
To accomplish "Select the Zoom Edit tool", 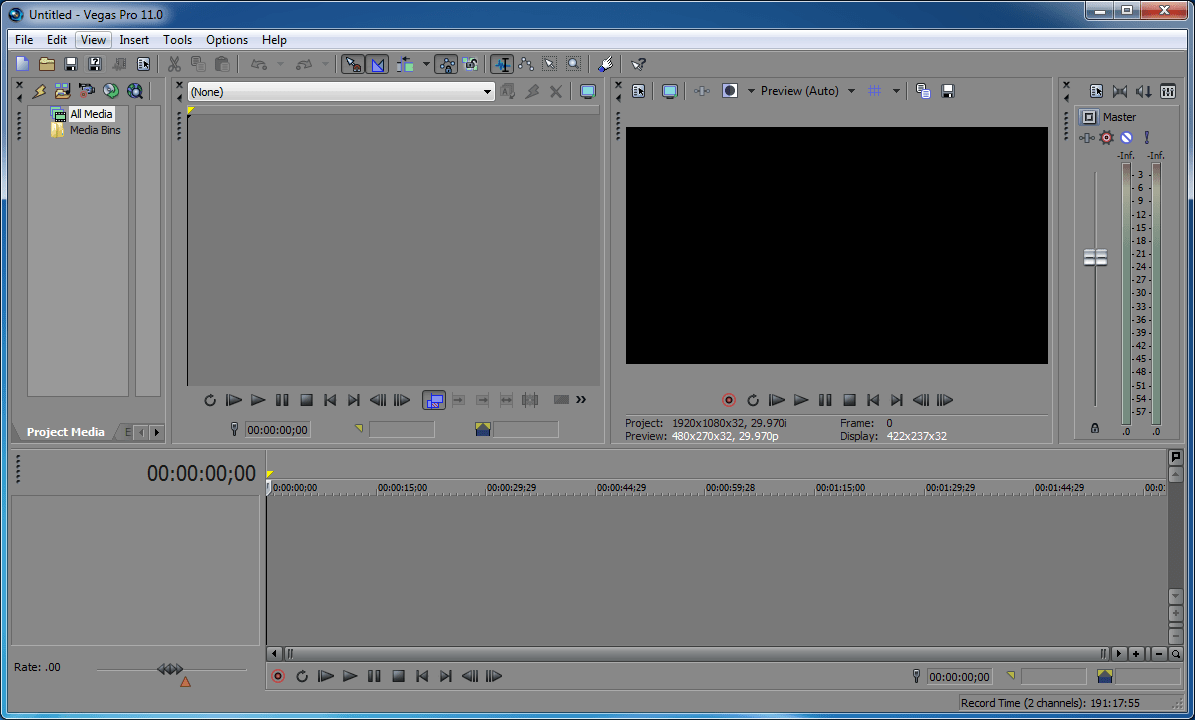I will pyautogui.click(x=573, y=65).
